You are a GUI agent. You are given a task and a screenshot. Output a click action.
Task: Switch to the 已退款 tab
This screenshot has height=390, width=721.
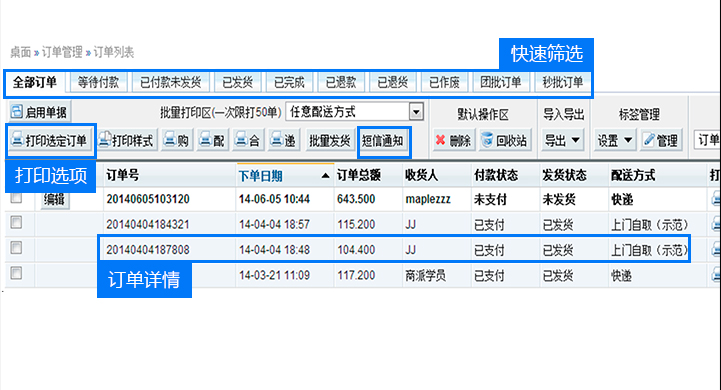(341, 83)
